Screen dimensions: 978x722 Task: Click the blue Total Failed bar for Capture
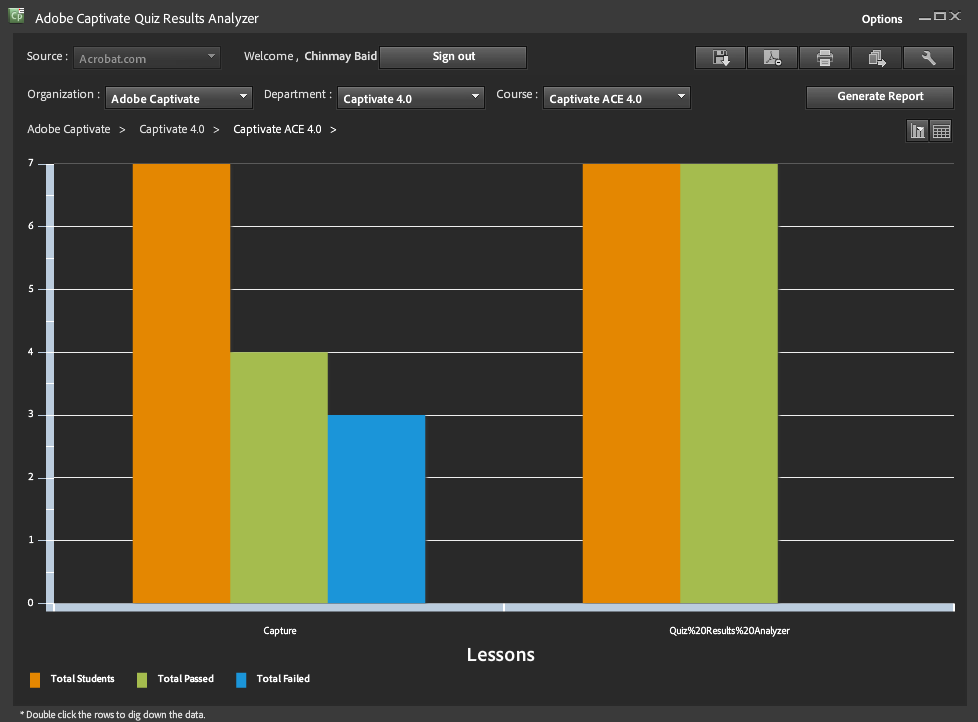(376, 509)
